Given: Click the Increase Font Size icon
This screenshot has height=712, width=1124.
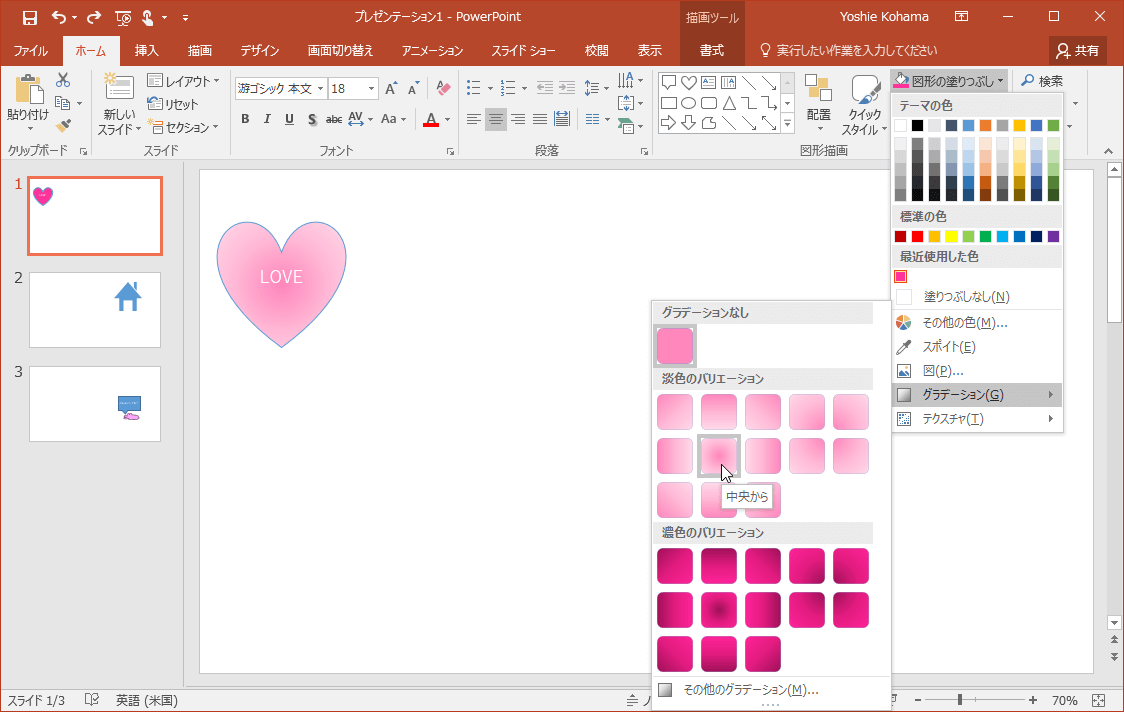Looking at the screenshot, I should pyautogui.click(x=391, y=89).
